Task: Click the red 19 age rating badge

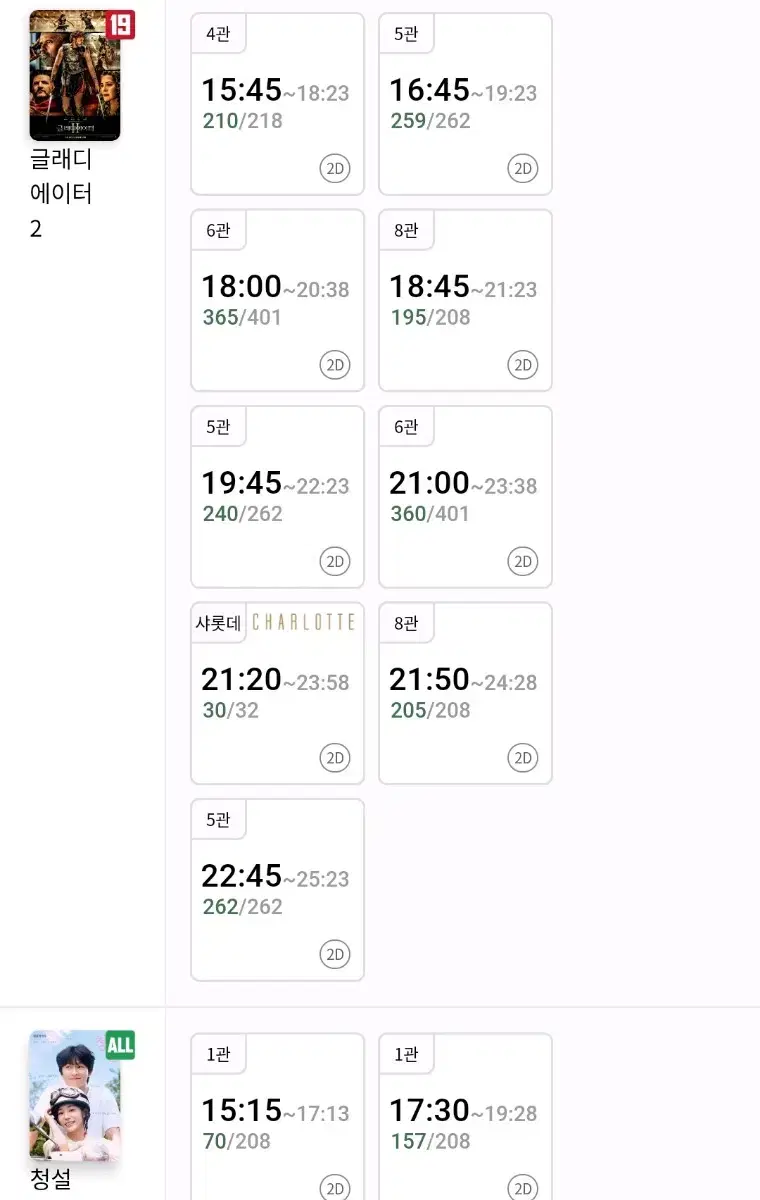Action: pyautogui.click(x=120, y=24)
